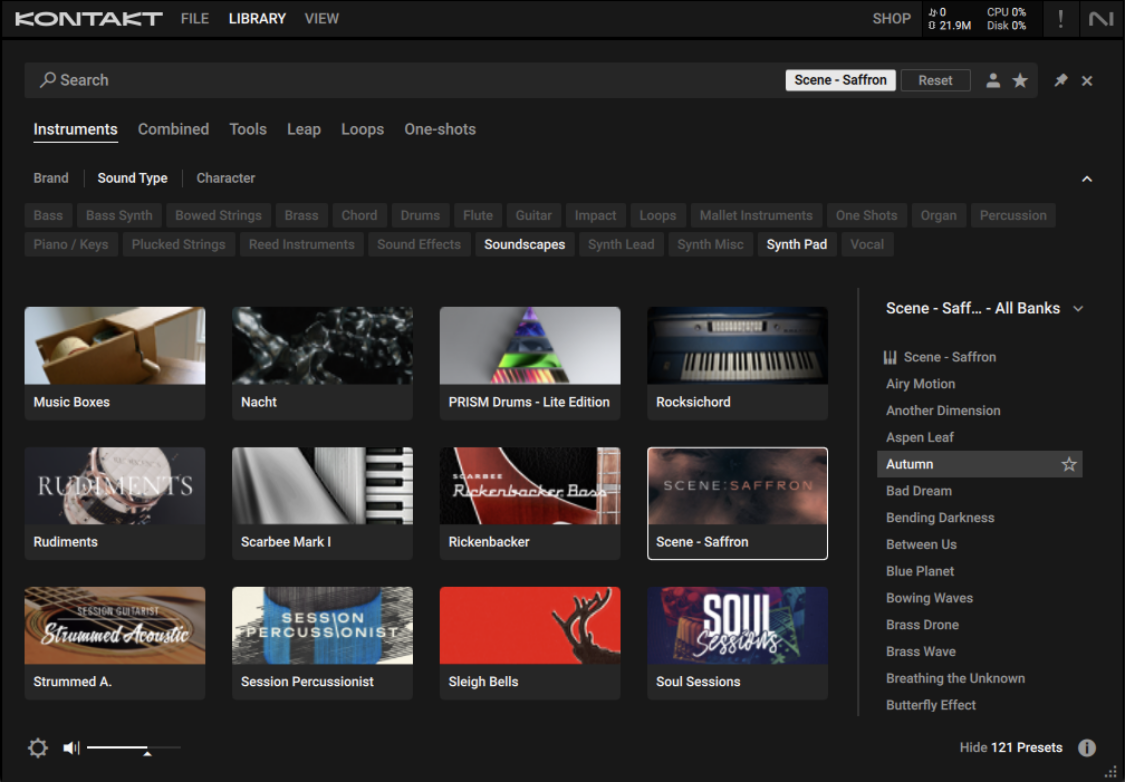Open the settings gear at bottom left
The height and width of the screenshot is (782, 1125).
tap(37, 747)
